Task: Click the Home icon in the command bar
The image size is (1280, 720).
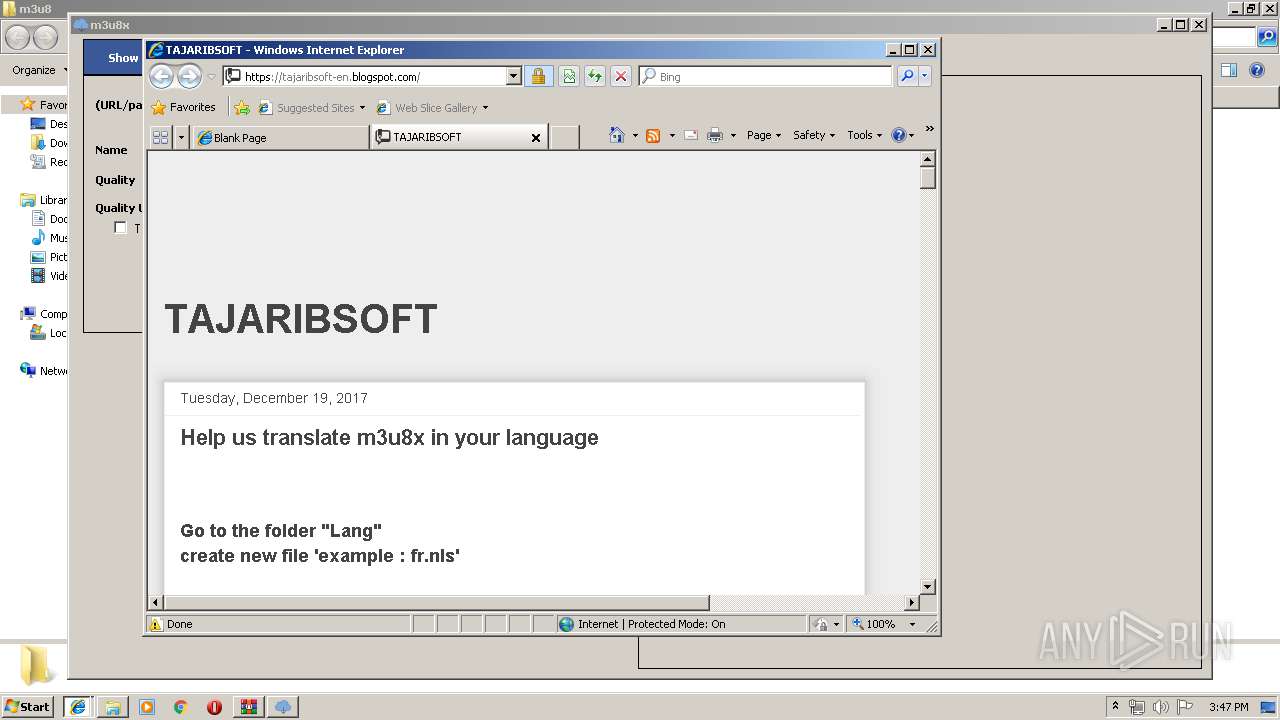Action: pos(617,135)
